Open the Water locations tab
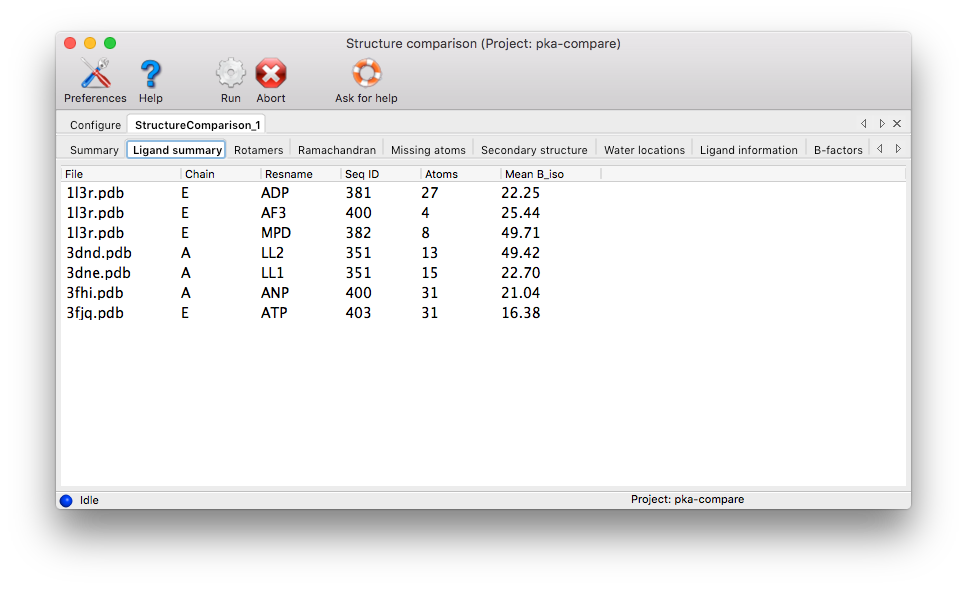Viewport: 967px width, 589px height. [x=644, y=150]
